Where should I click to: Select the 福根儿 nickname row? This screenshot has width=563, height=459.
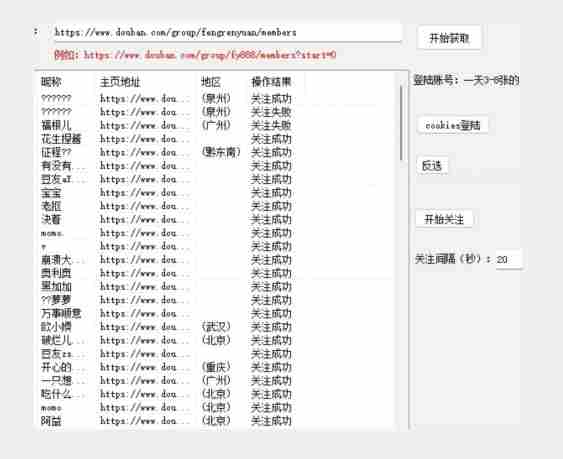[56, 125]
